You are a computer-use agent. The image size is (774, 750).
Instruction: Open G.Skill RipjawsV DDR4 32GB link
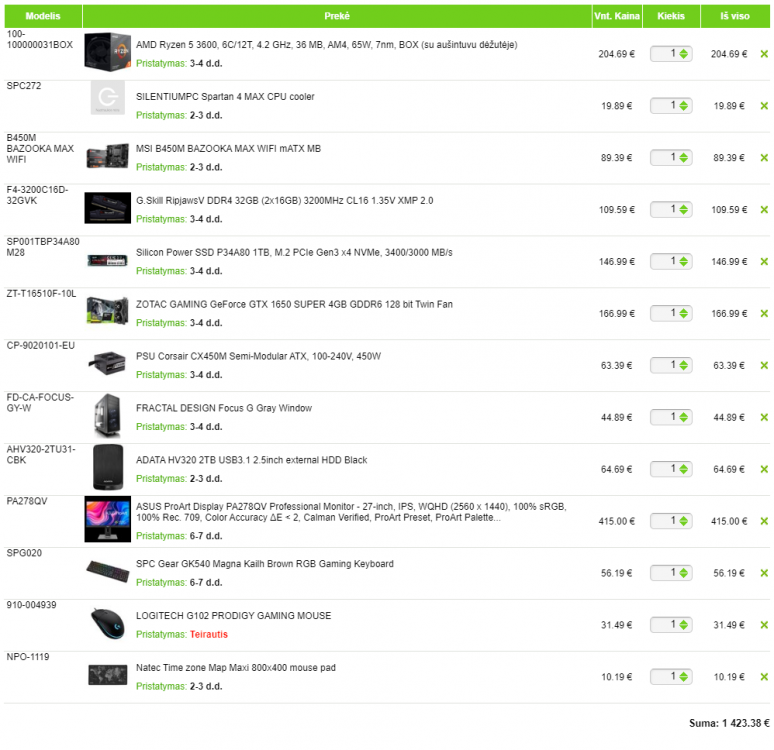(x=284, y=200)
